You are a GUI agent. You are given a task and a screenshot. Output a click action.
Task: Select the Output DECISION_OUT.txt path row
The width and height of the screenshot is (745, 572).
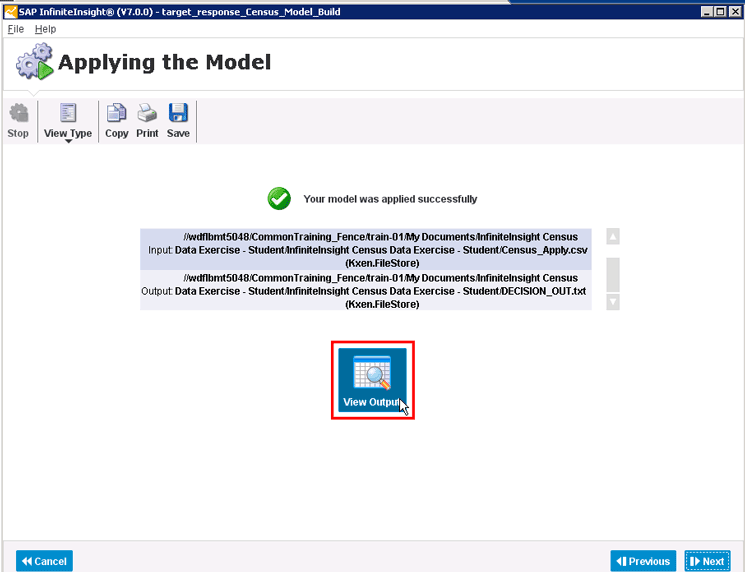365,290
